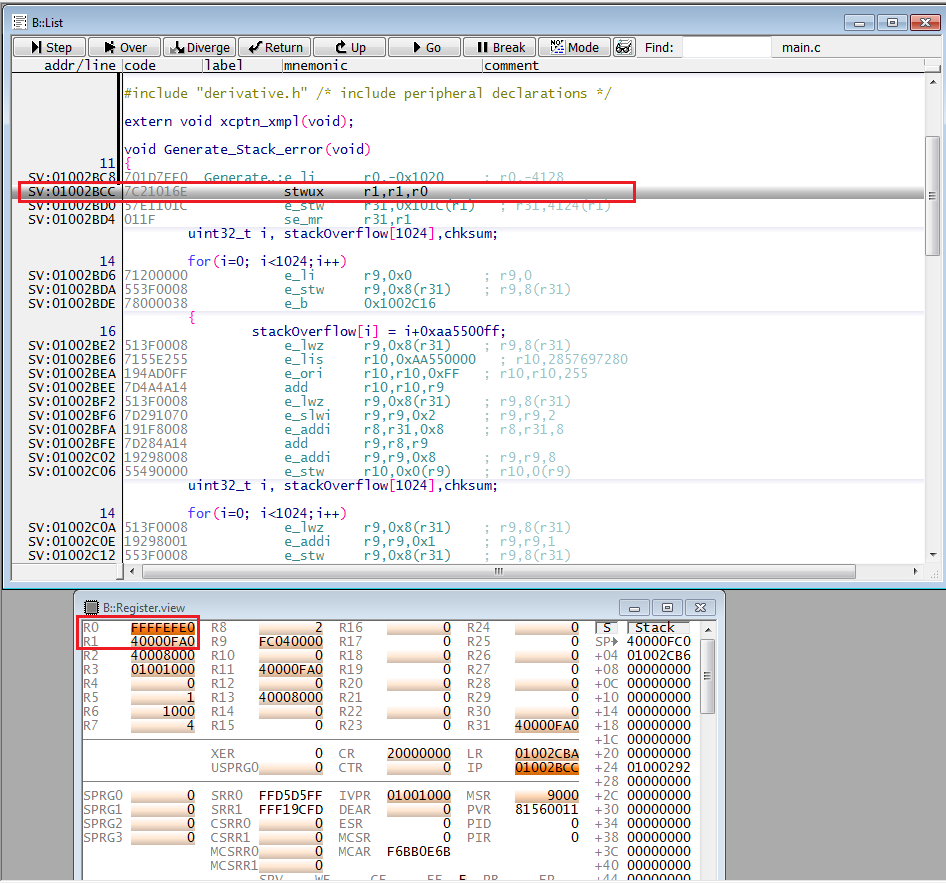Click the Diverge button
The width and height of the screenshot is (946, 883).
(x=200, y=47)
